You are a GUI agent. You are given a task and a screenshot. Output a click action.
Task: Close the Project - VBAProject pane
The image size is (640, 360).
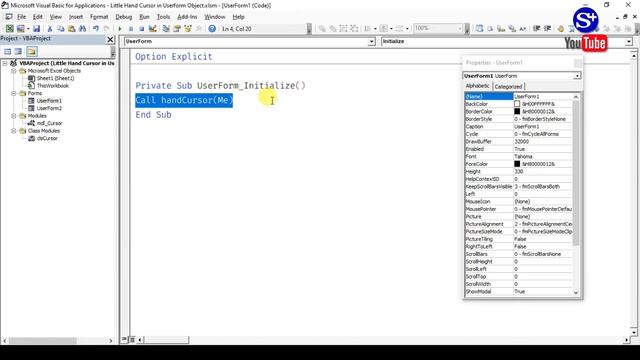[110, 39]
